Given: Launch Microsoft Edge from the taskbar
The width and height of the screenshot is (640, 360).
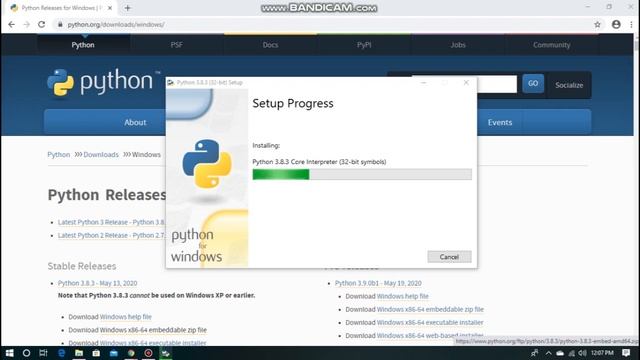Looking at the screenshot, I should [x=61, y=353].
